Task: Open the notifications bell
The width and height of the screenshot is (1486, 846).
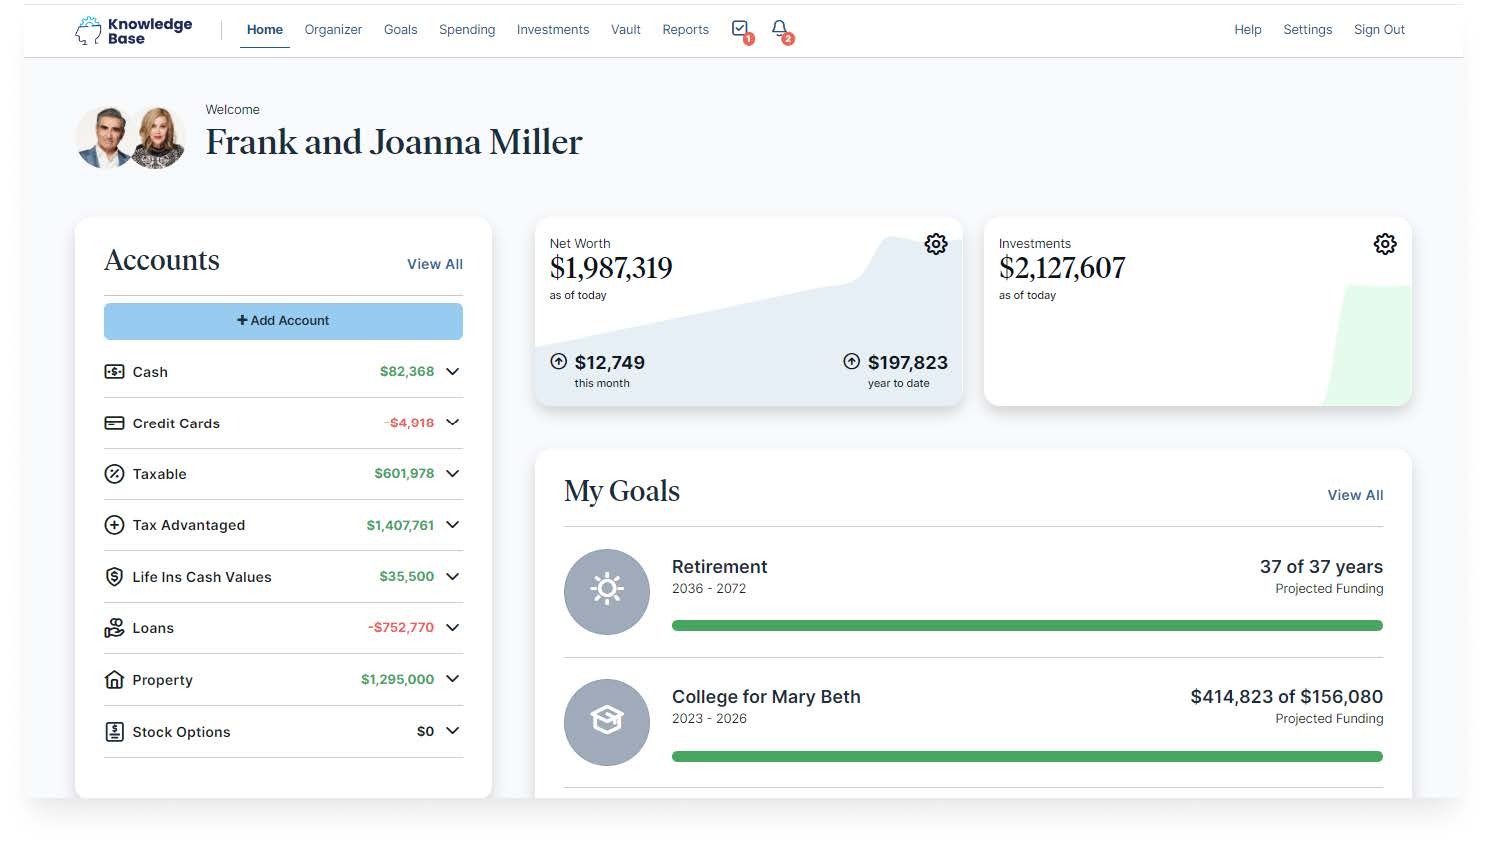Action: point(780,29)
